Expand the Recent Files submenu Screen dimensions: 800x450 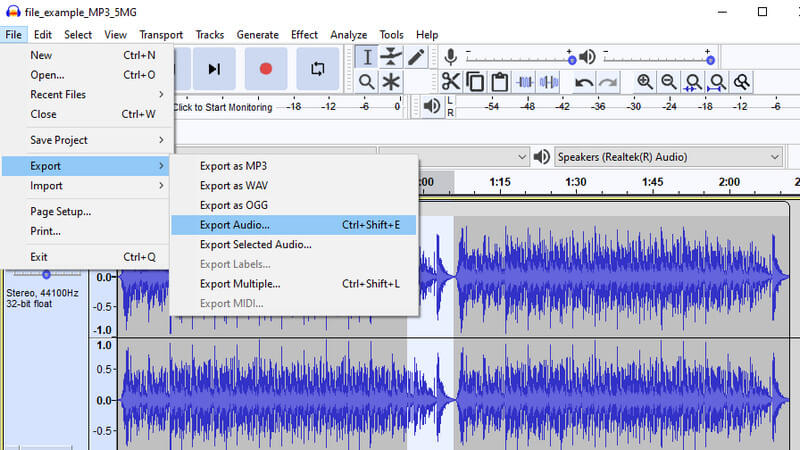85,94
